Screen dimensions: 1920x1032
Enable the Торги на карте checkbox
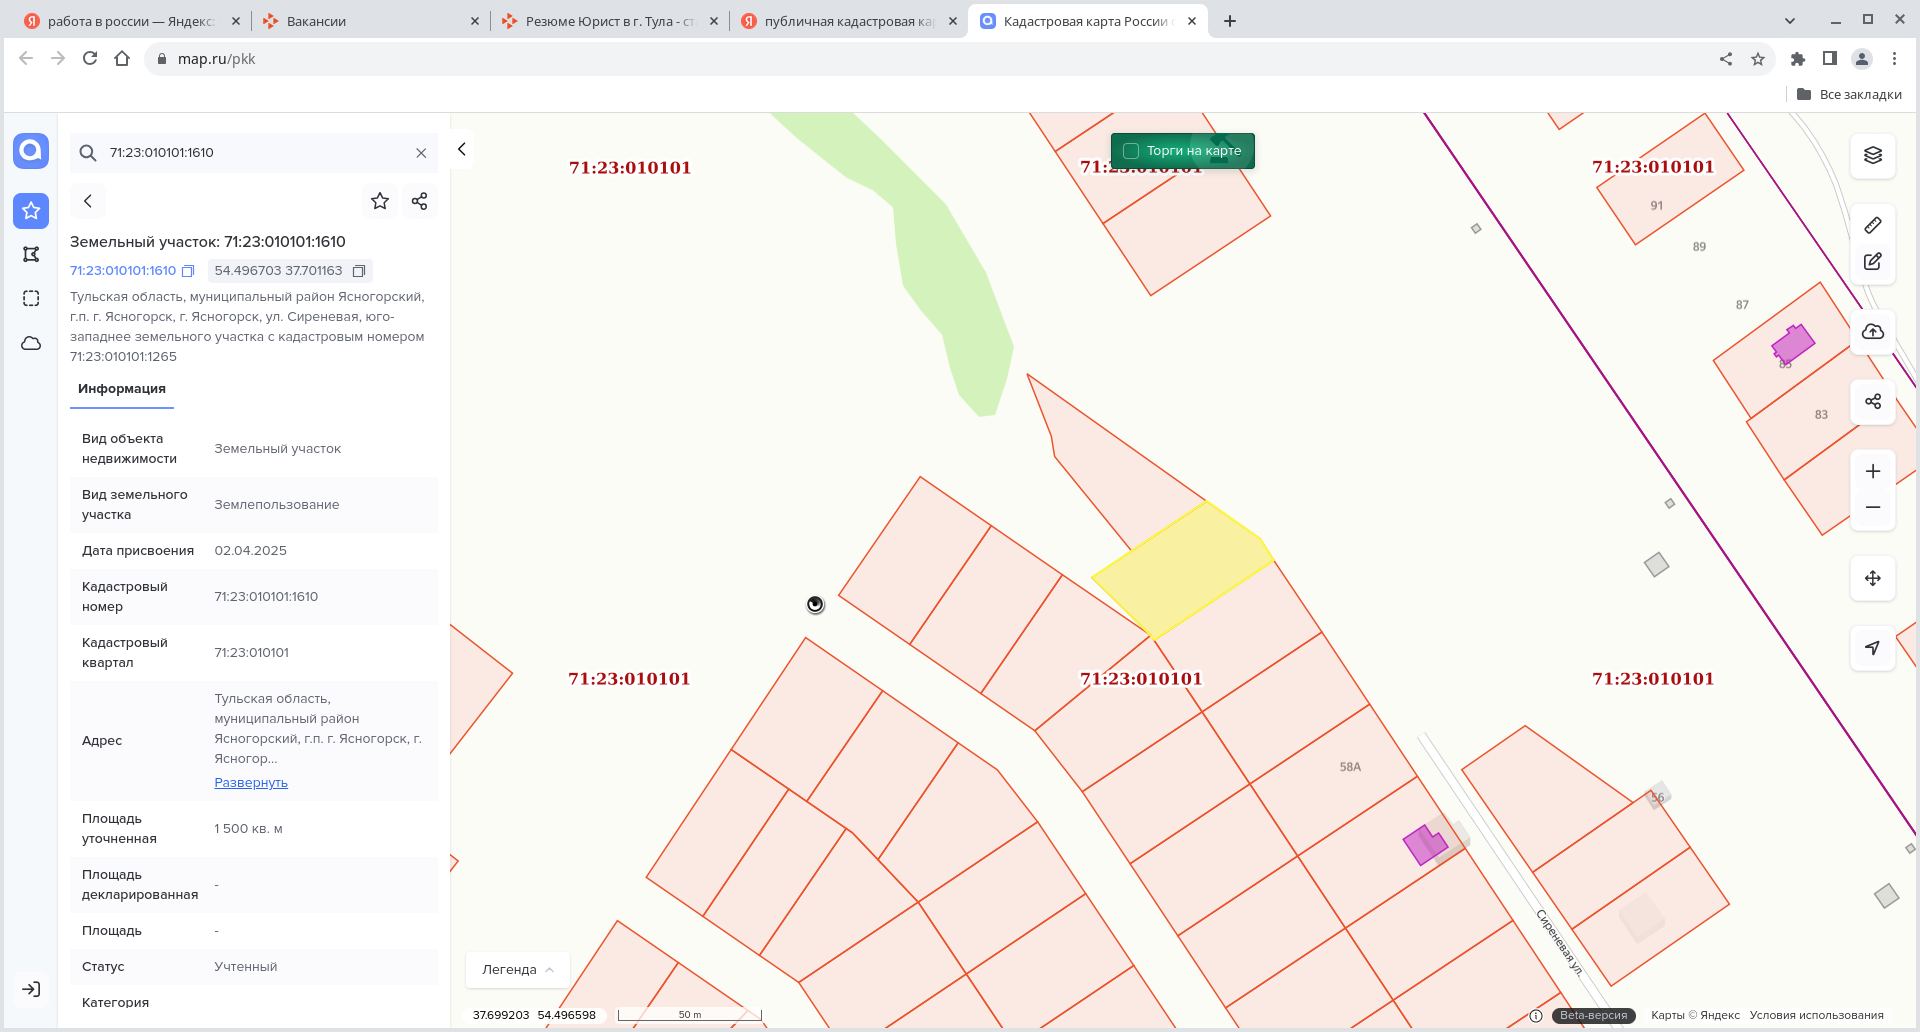[x=1131, y=151]
